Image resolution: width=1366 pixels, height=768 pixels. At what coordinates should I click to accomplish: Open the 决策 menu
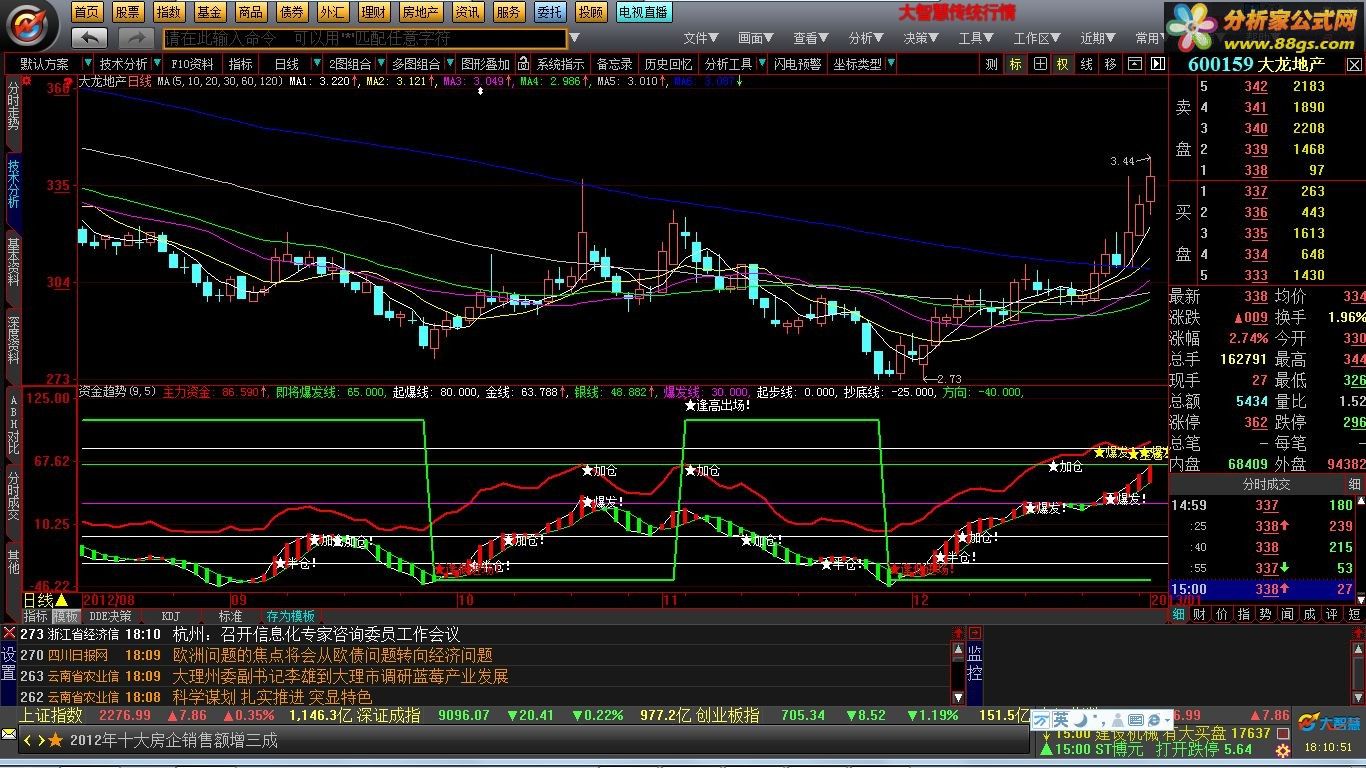click(x=922, y=38)
